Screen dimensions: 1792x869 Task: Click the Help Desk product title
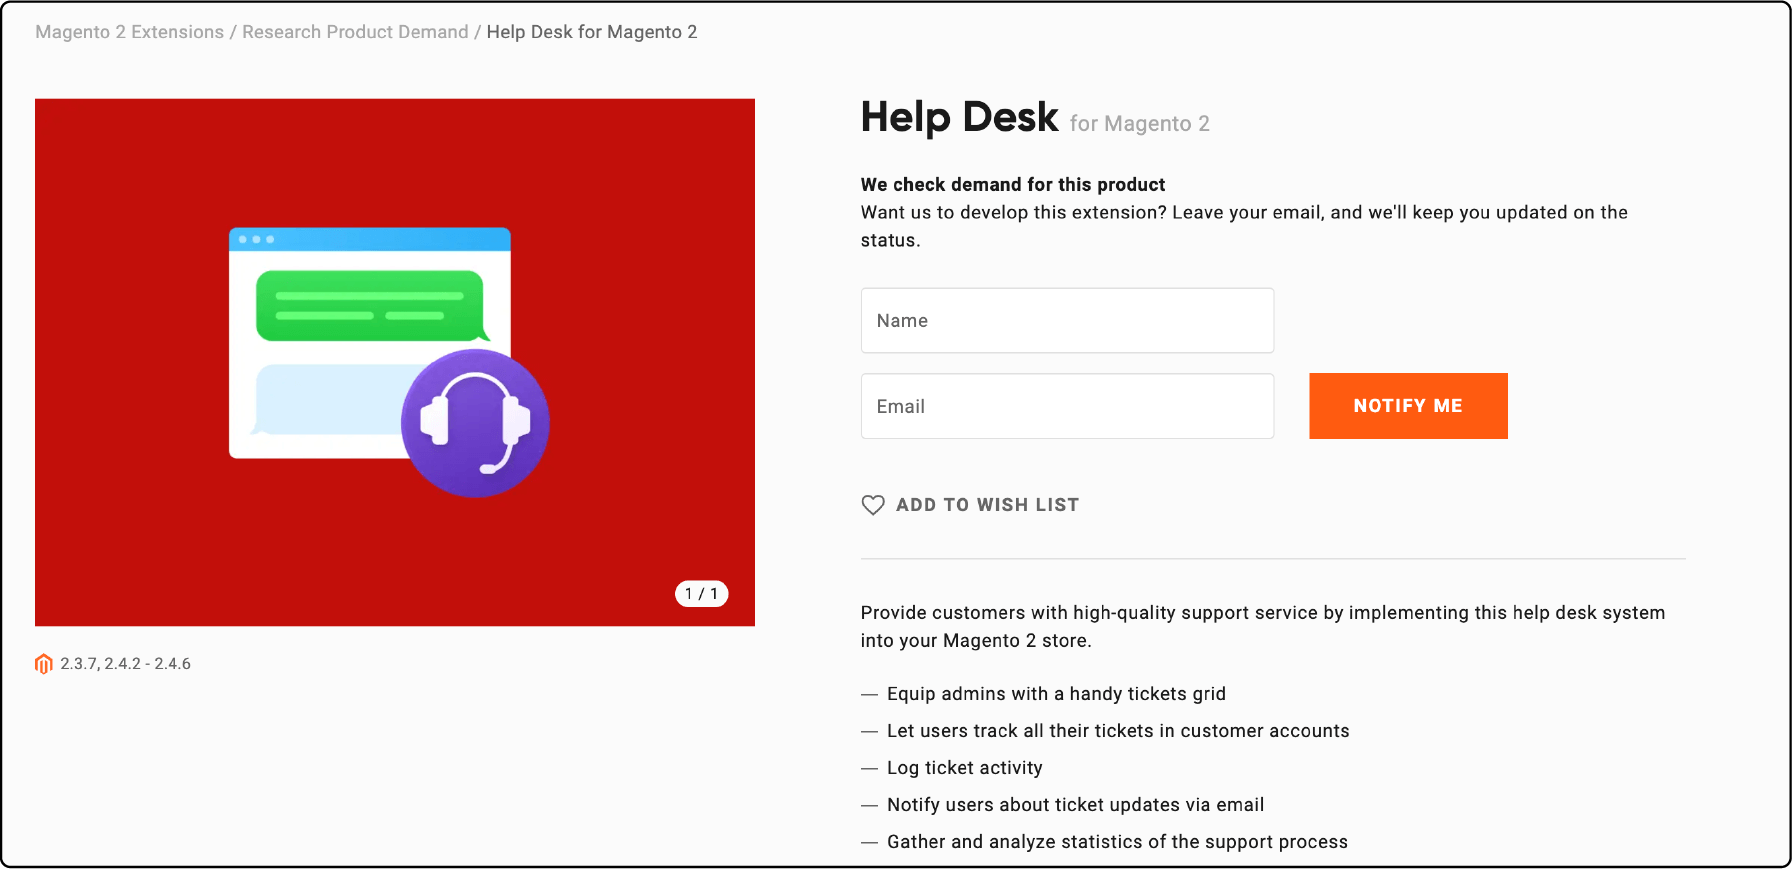959,117
